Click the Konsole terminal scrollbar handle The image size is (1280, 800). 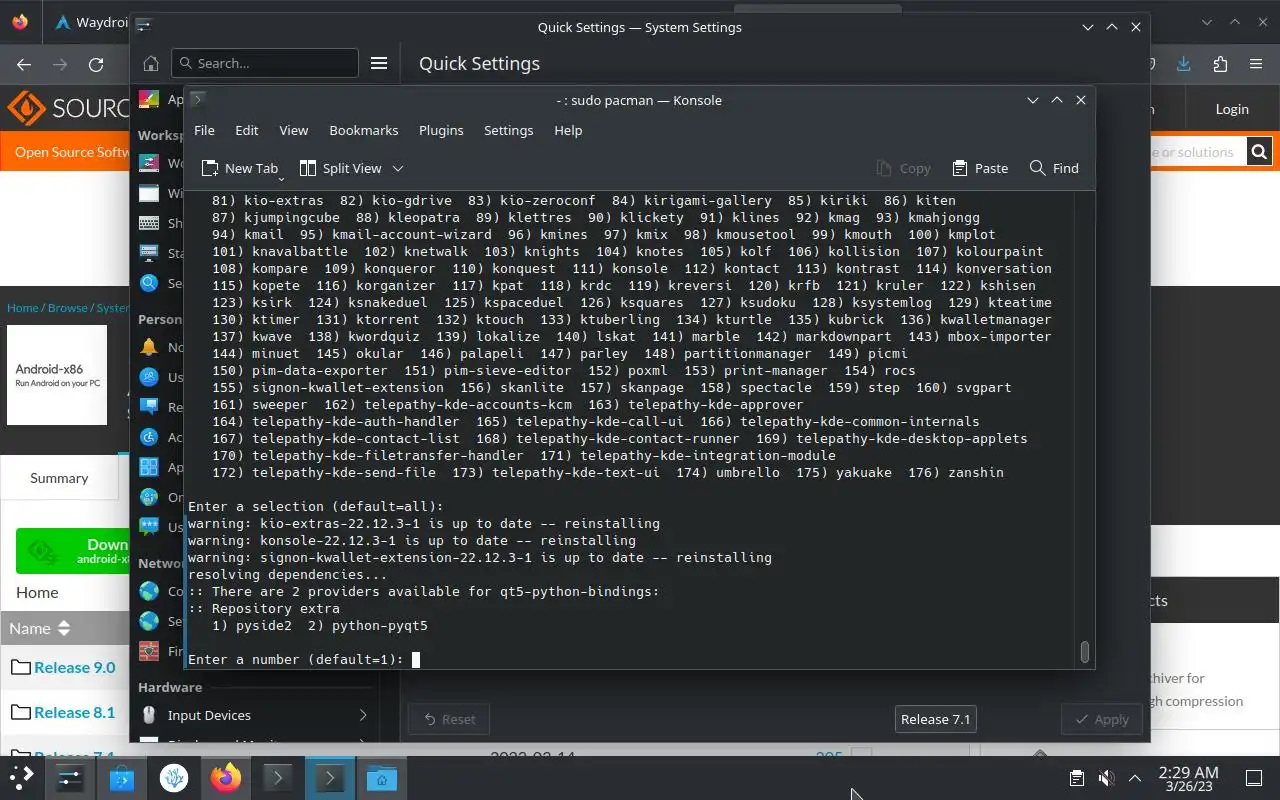click(1084, 652)
